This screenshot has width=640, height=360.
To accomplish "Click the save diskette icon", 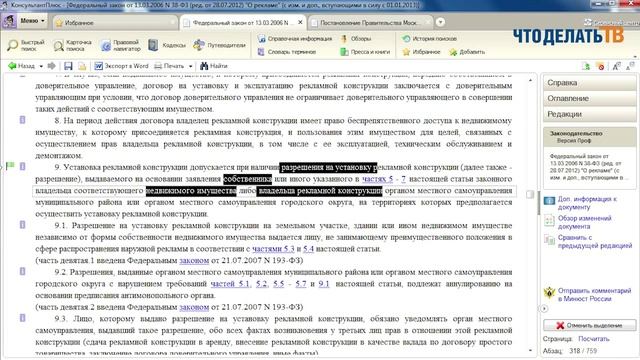I will (68, 66).
